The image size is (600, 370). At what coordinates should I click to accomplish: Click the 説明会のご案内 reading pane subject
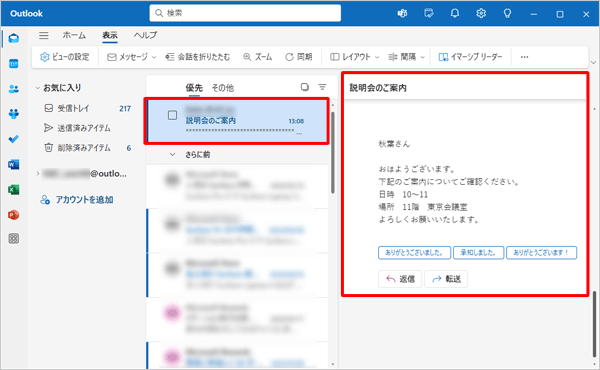(x=378, y=88)
